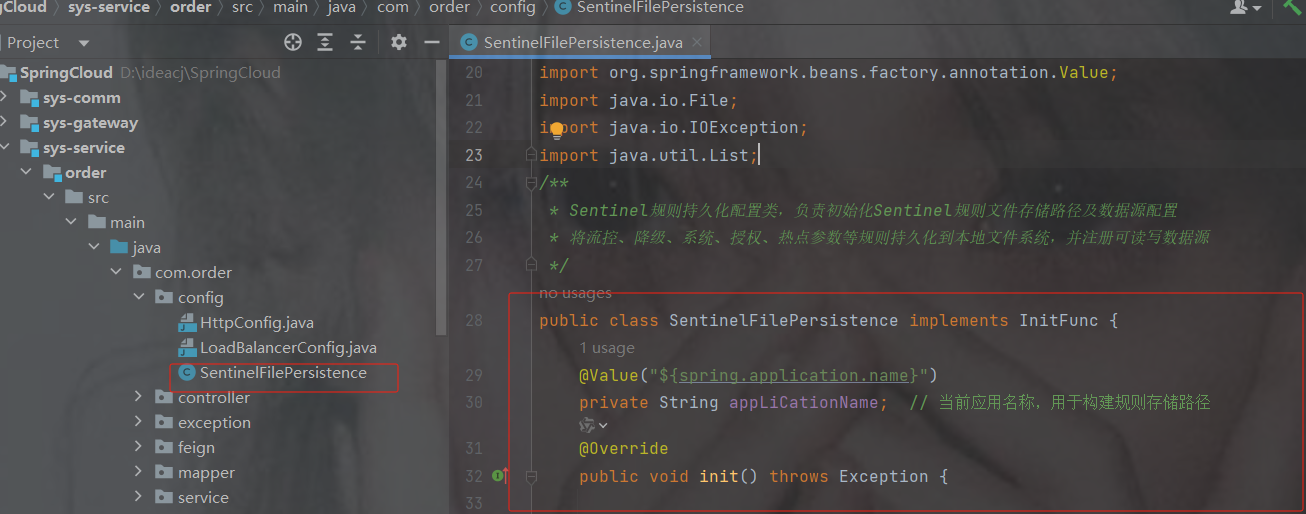Click spring.application.name property link

(x=794, y=375)
